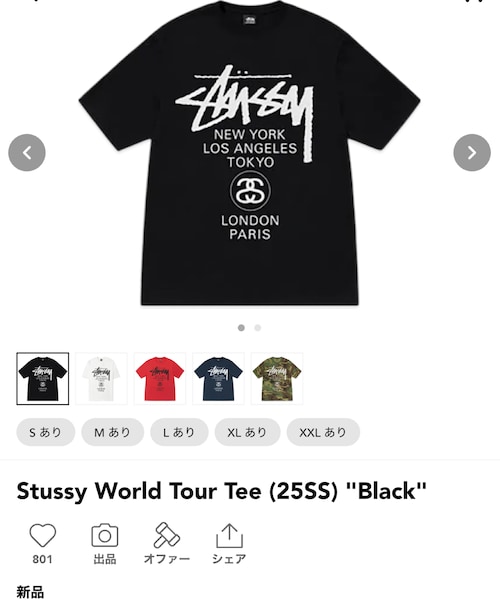Select size L あり chip
The width and height of the screenshot is (500, 600).
point(179,432)
